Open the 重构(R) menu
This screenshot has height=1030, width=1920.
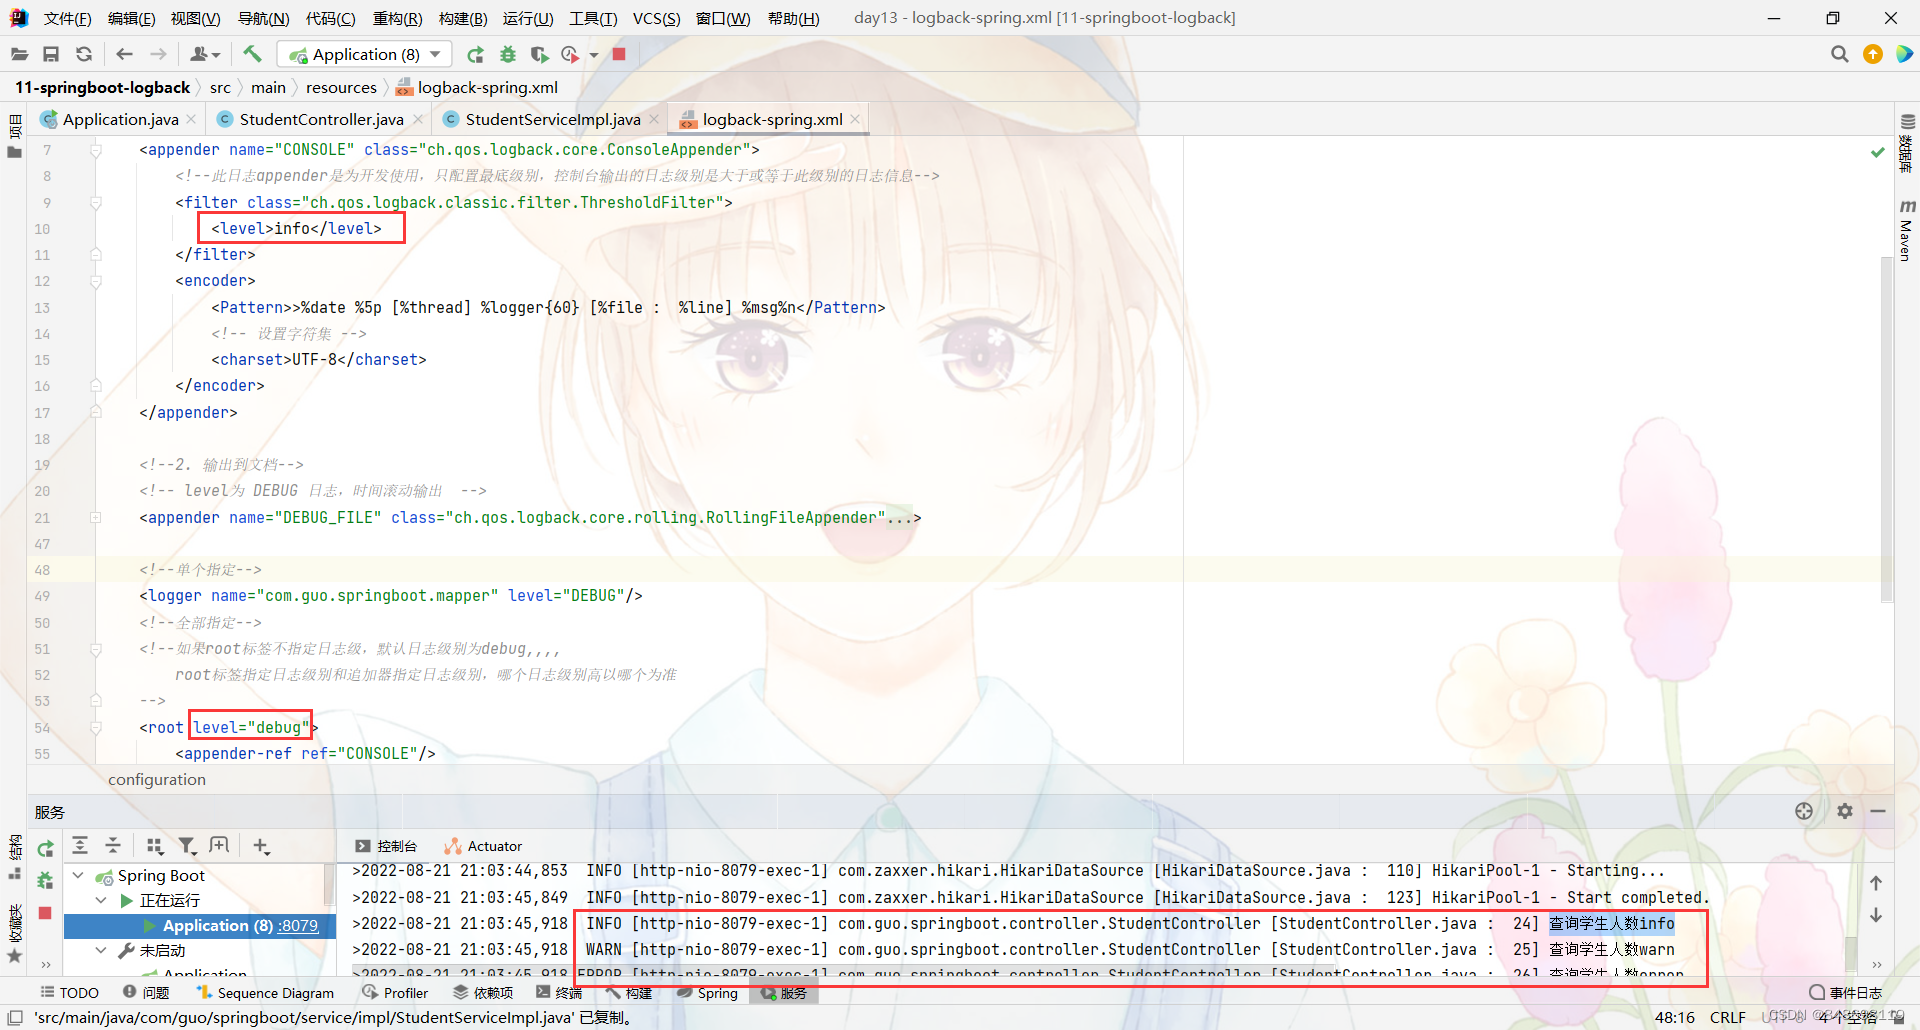pos(397,18)
